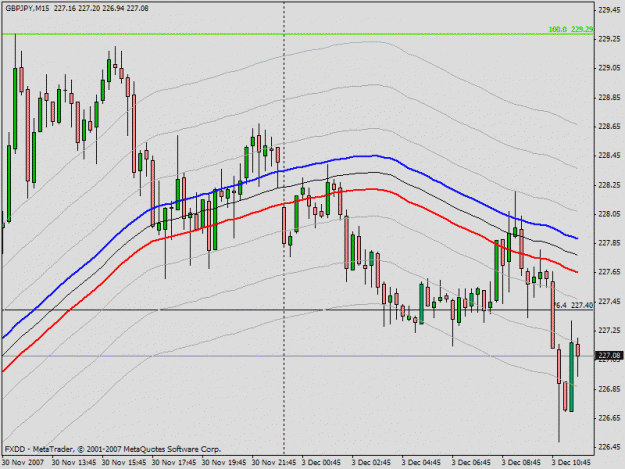Click the 228.65 price scale value
The height and width of the screenshot is (469, 625).
point(609,126)
